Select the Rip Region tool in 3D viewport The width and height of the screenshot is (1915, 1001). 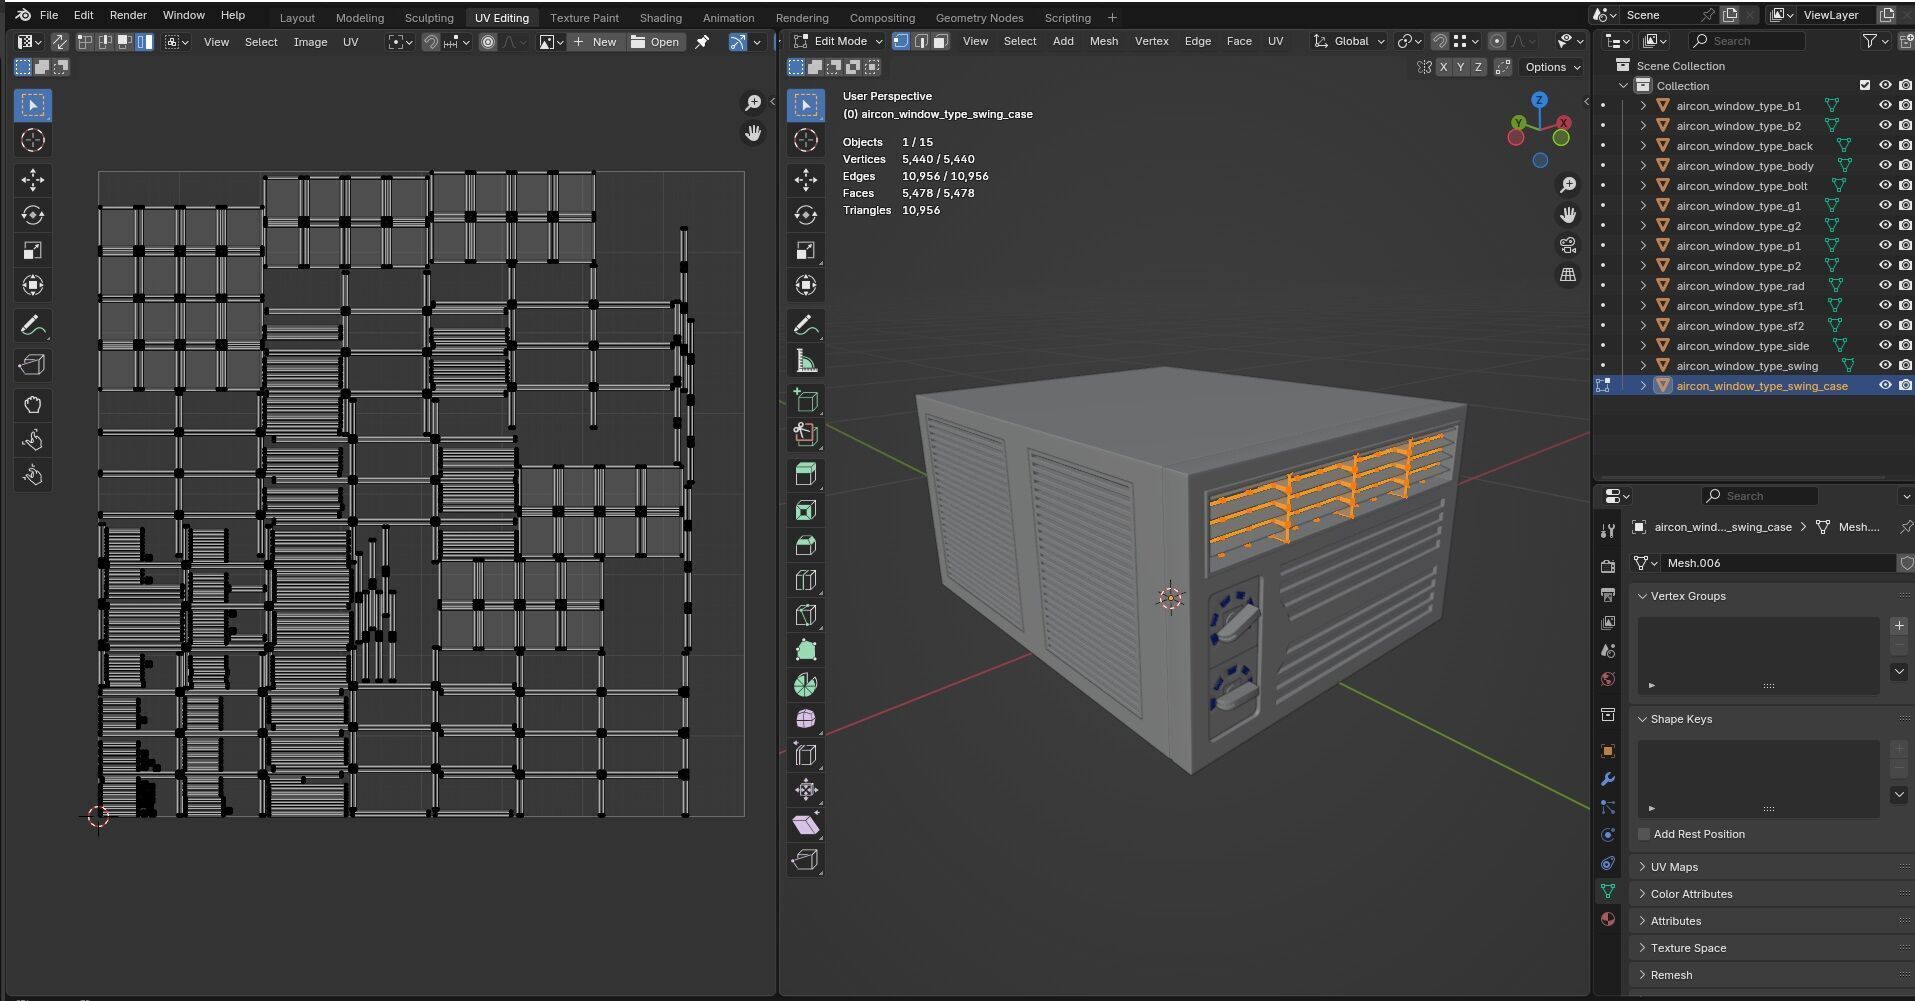pyautogui.click(x=806, y=860)
